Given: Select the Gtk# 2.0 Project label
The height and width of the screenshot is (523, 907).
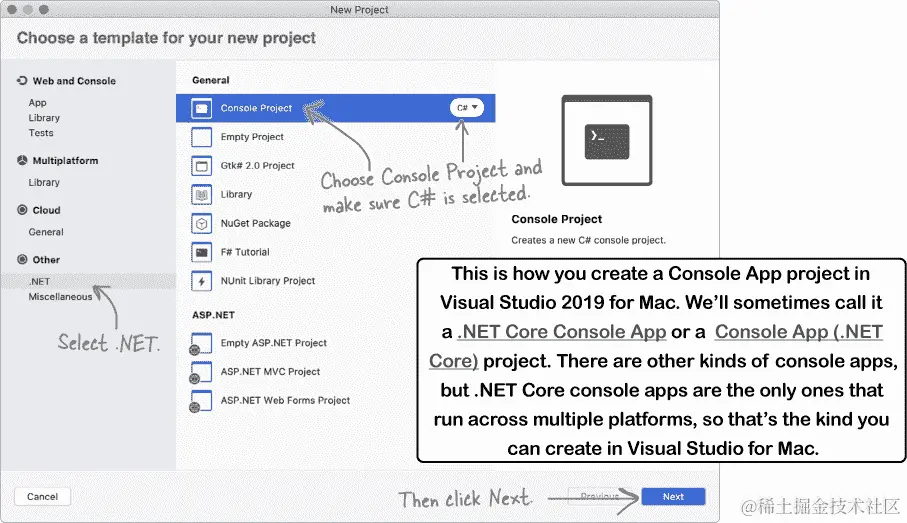Looking at the screenshot, I should coord(257,165).
